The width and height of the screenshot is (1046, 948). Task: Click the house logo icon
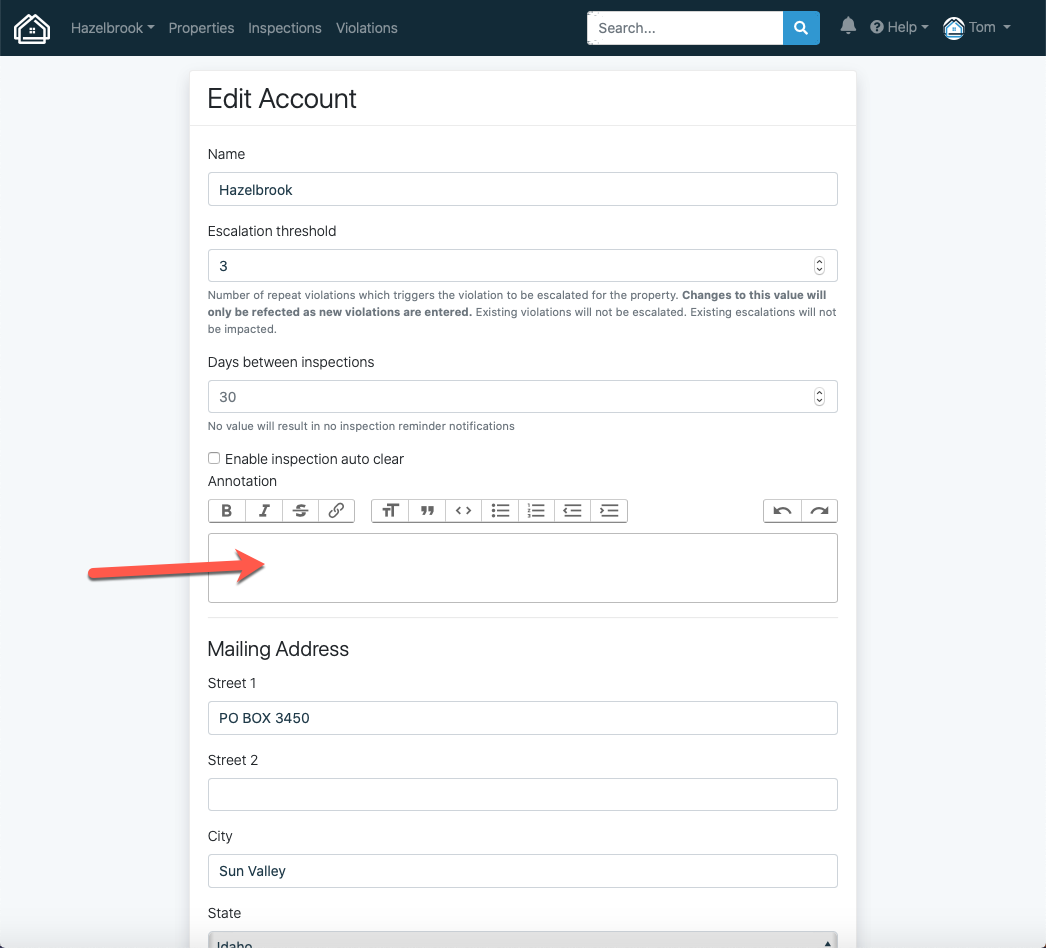pyautogui.click(x=32, y=29)
